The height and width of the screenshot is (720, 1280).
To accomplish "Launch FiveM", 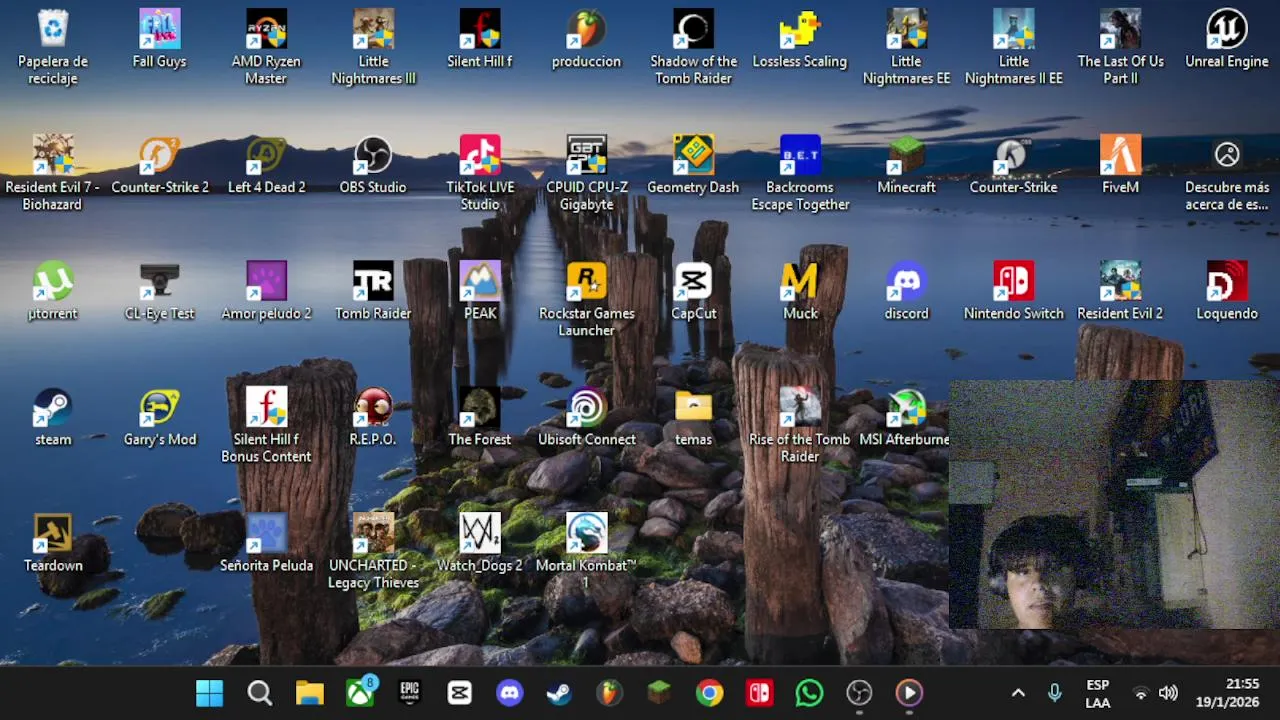I will click(1120, 165).
